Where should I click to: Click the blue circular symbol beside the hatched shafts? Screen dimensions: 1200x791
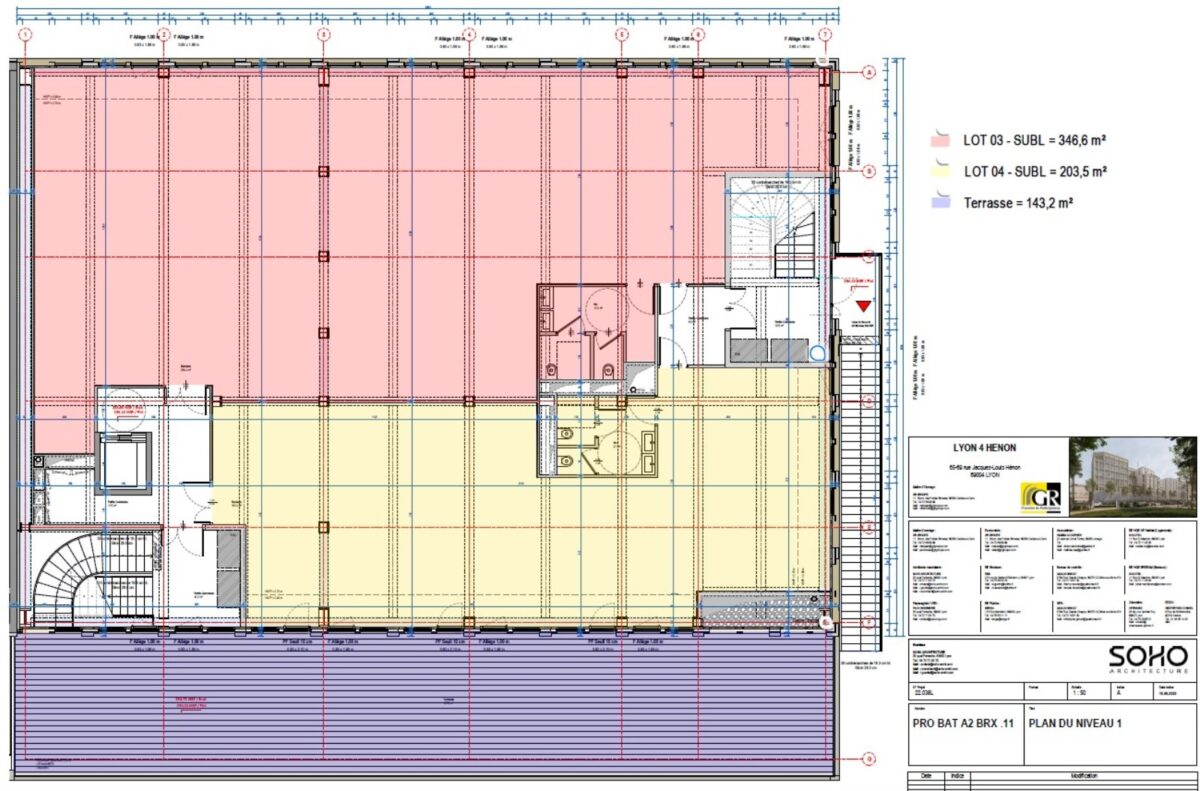tap(818, 352)
